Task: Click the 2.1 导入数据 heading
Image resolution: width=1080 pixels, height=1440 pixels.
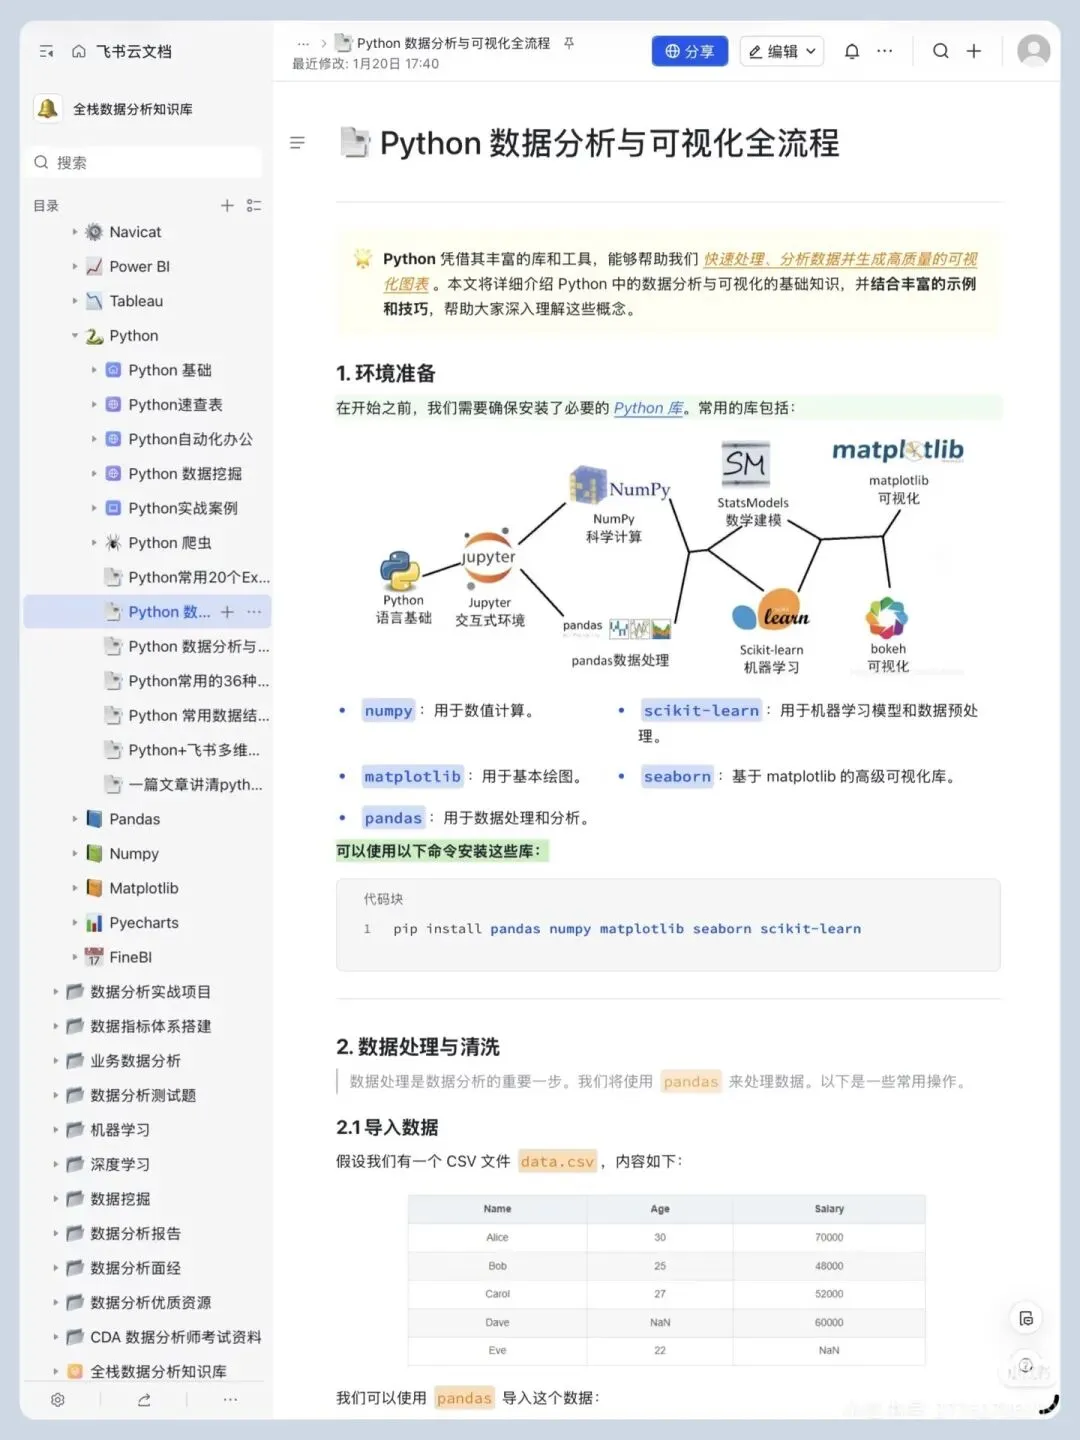Action: click(x=387, y=1128)
